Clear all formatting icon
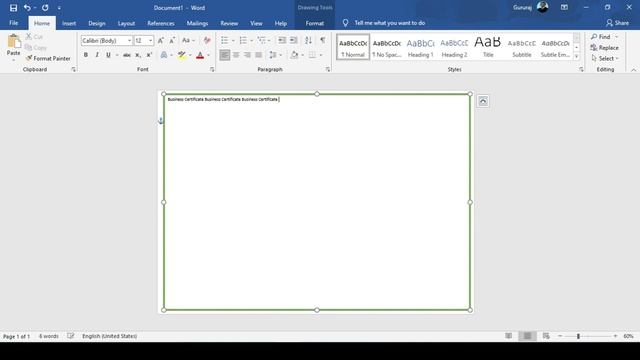Screen dimensions: 640x360 click(x=207, y=40)
